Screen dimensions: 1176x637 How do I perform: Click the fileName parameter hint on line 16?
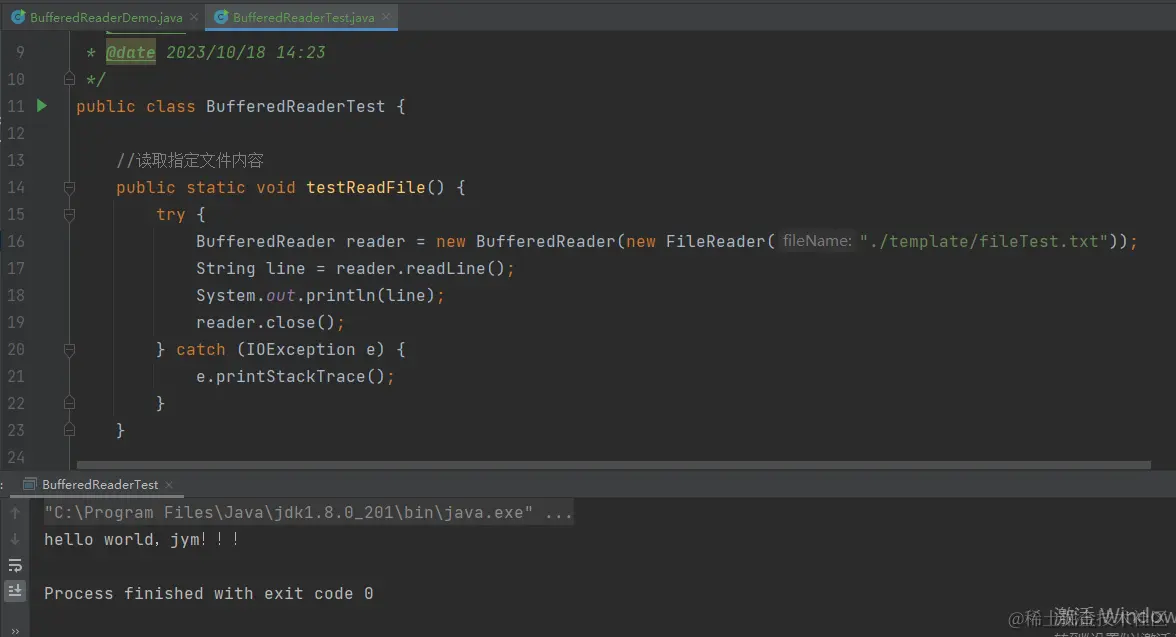click(817, 241)
